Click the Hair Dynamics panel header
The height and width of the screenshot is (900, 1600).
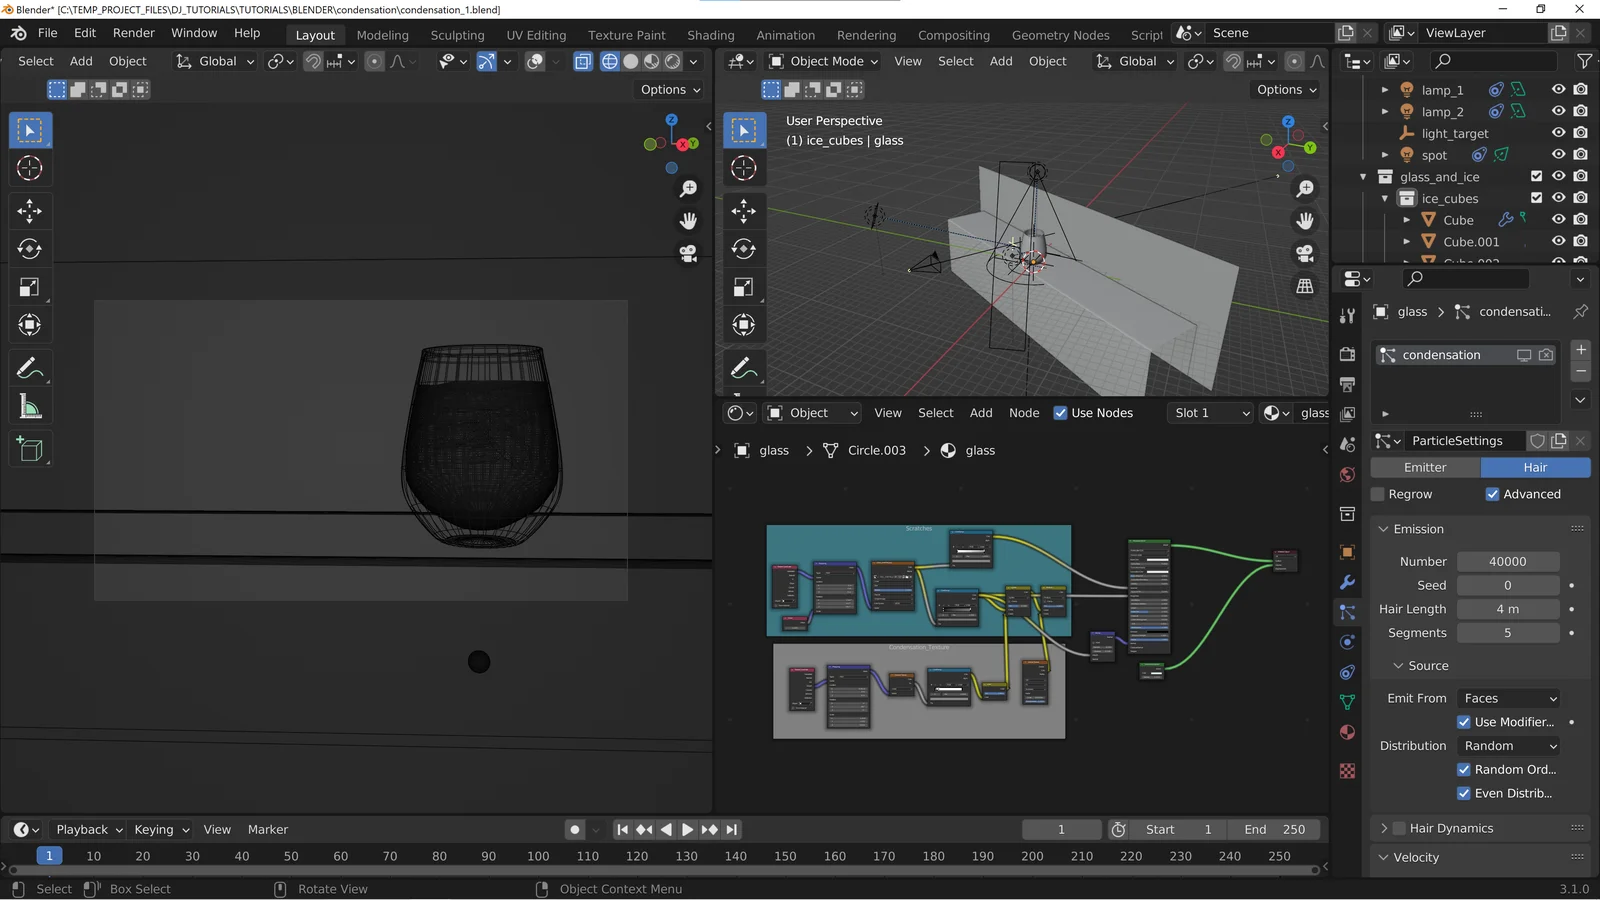pos(1450,827)
